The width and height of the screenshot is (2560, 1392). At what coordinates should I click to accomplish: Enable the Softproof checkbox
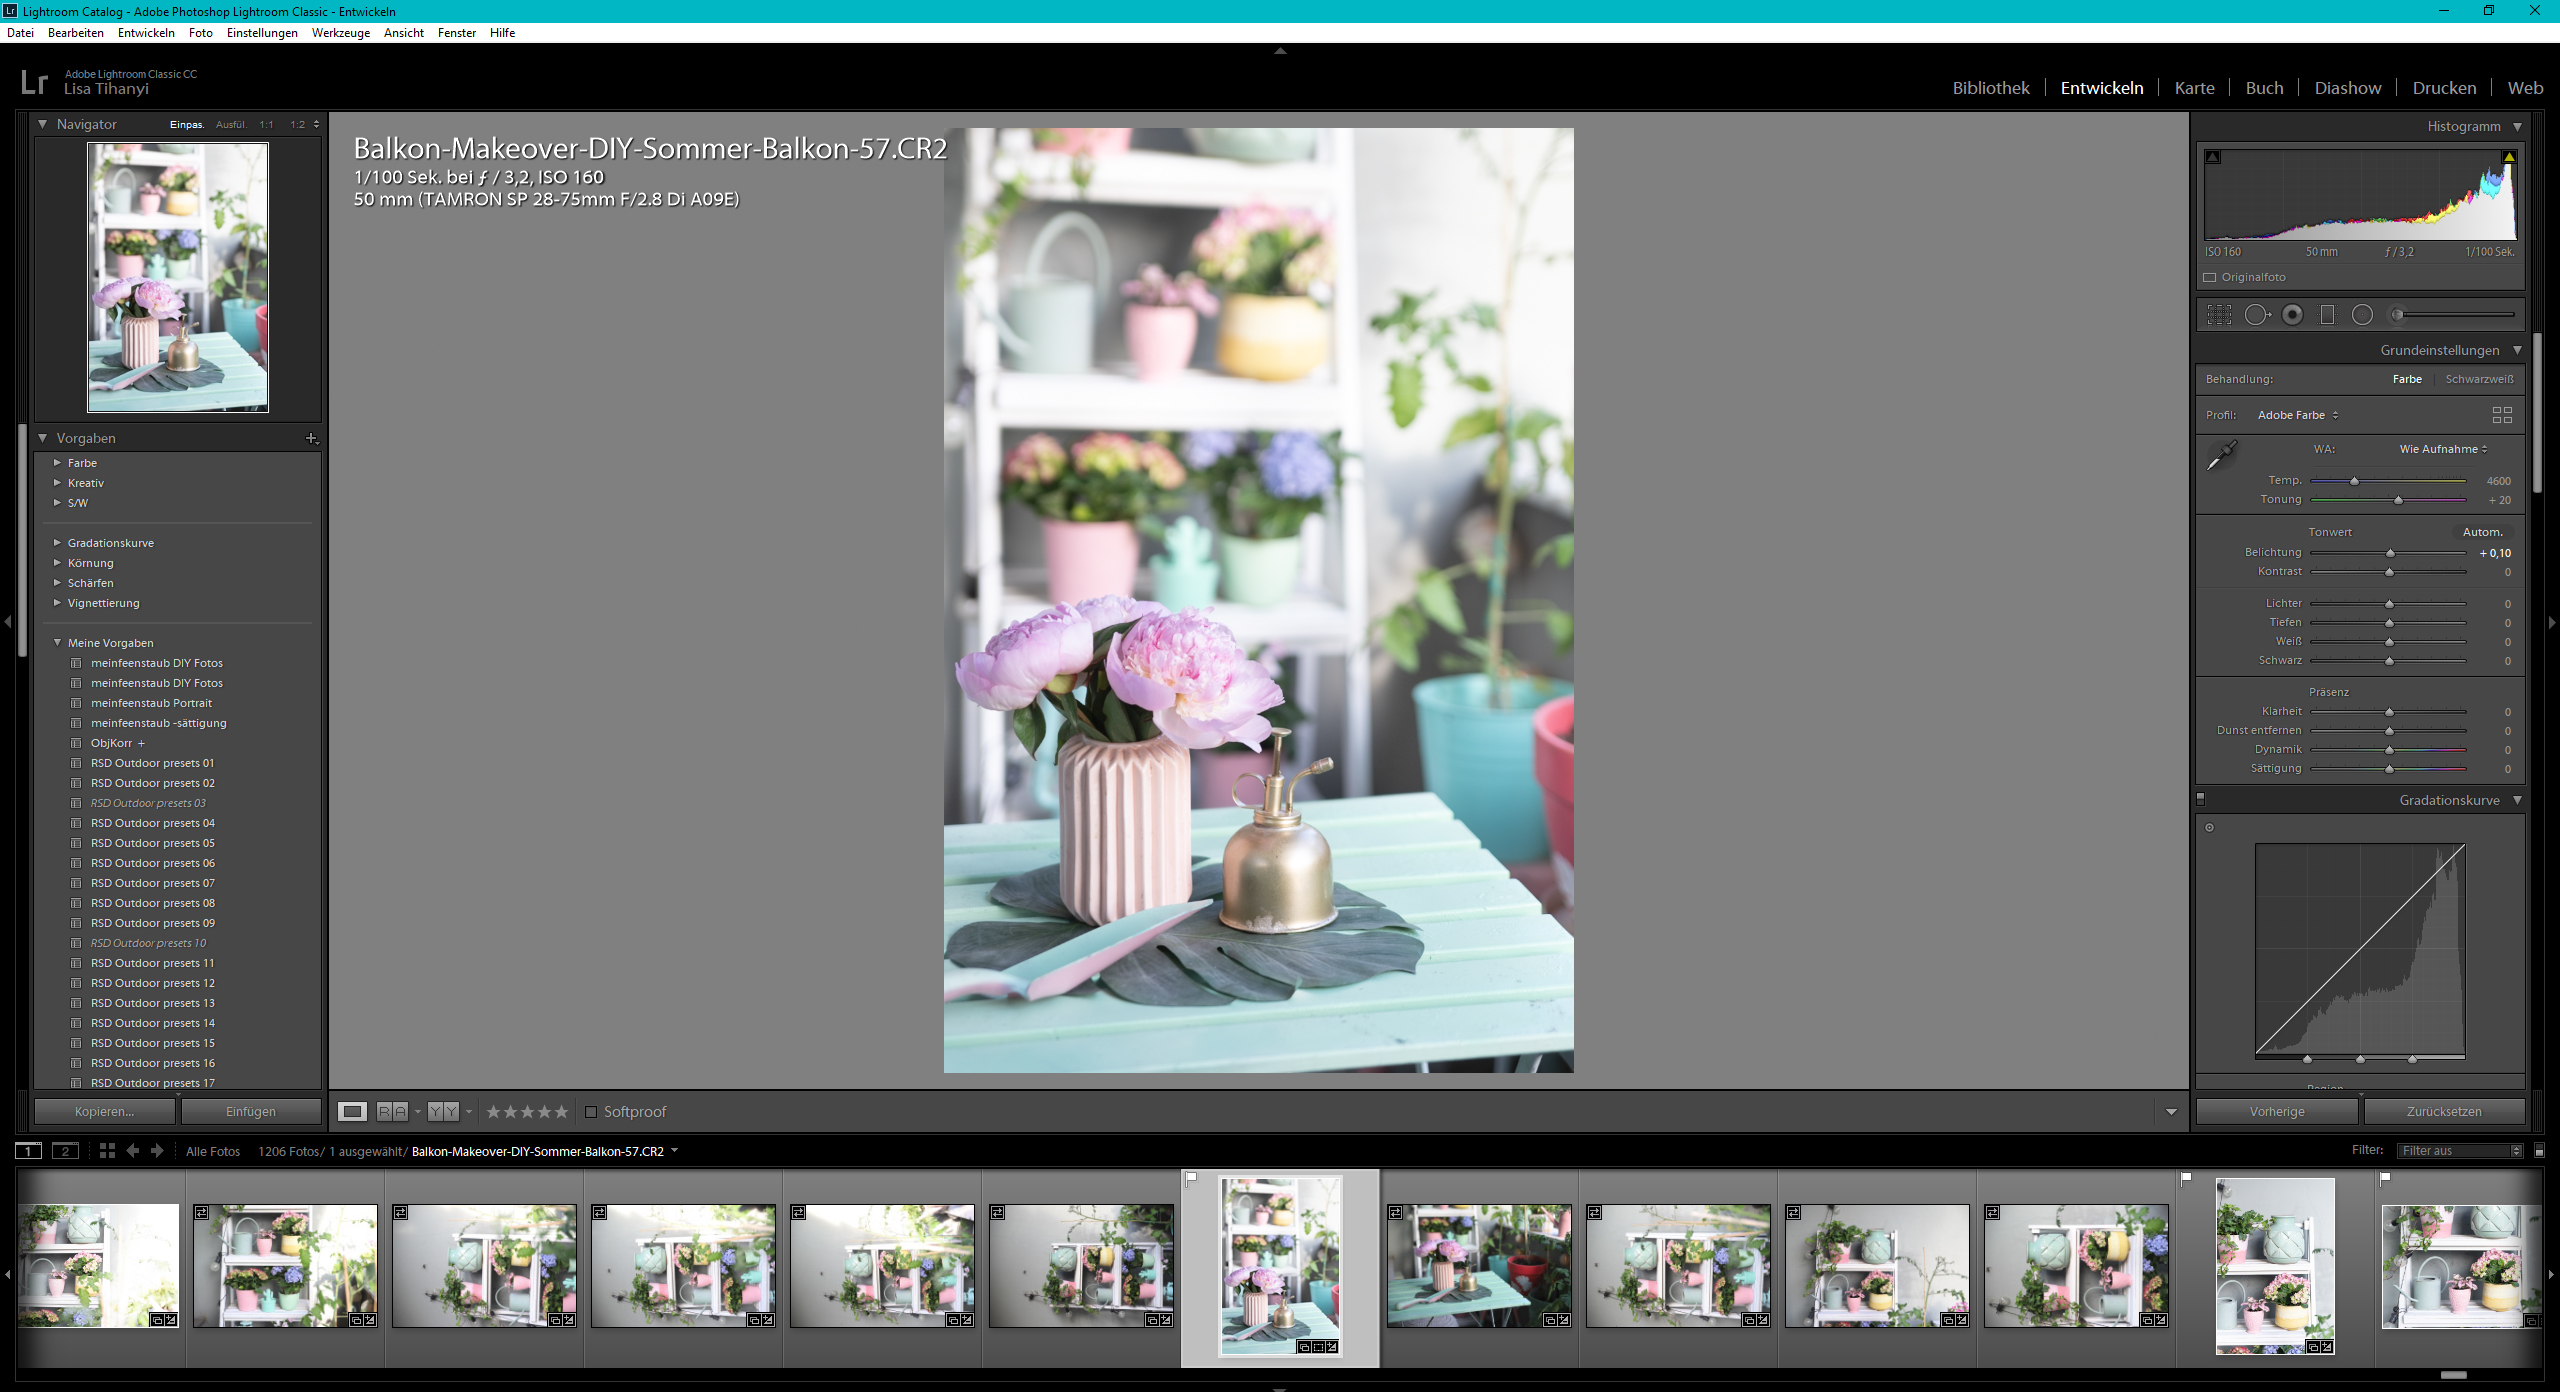pos(591,1112)
